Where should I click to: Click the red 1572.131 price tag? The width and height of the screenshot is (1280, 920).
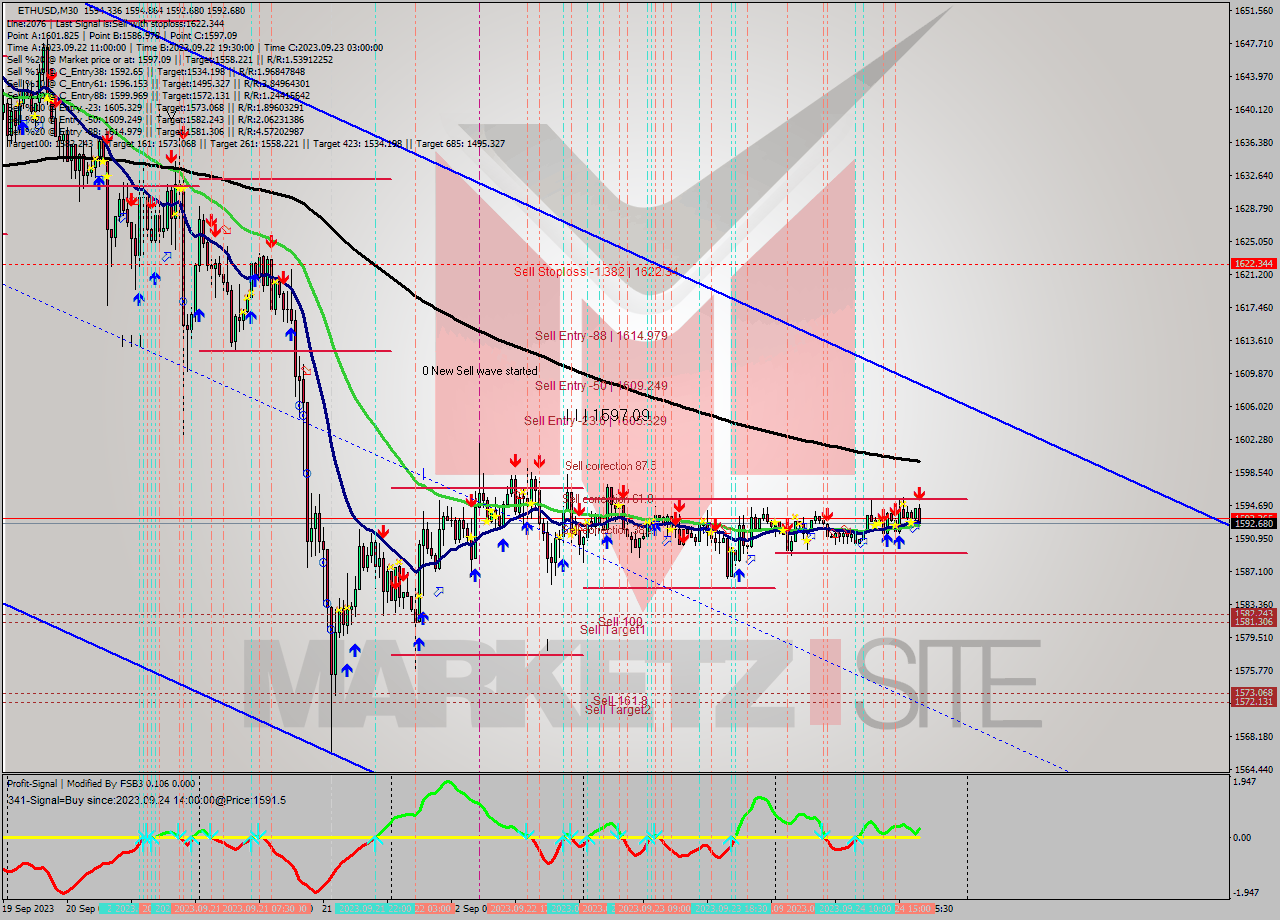coord(1253,702)
